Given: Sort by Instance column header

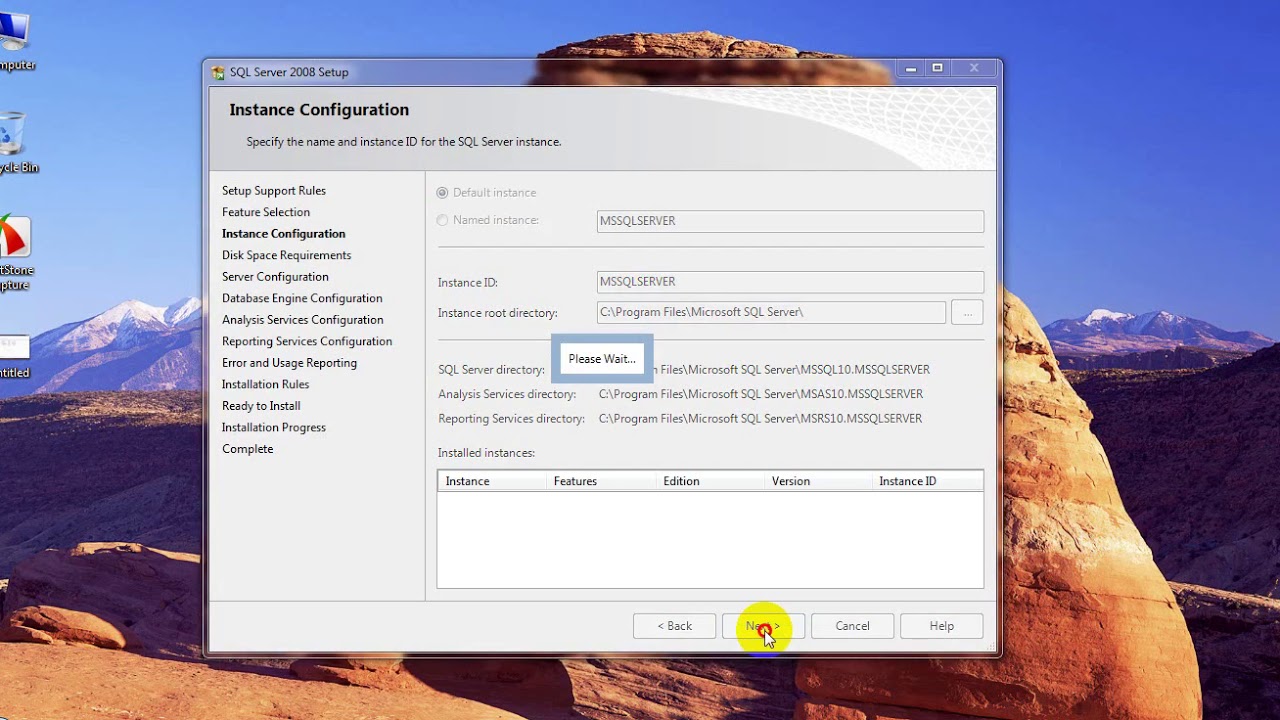Looking at the screenshot, I should tap(492, 481).
